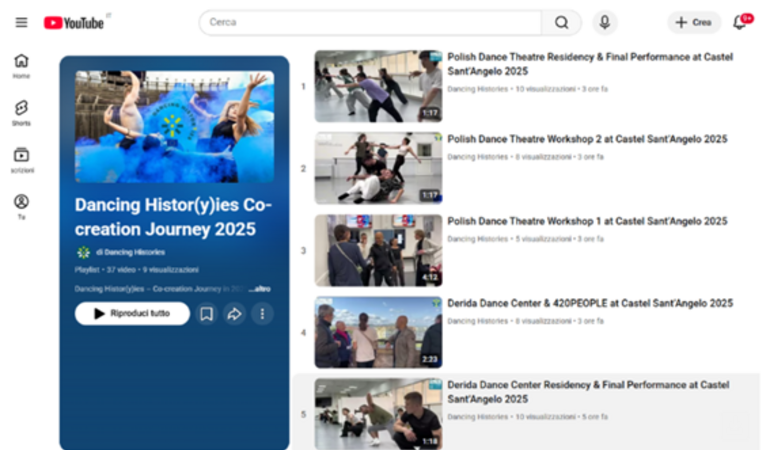Open playlist three-dot more options
Screen dimensions: 770x450
[x=262, y=313]
